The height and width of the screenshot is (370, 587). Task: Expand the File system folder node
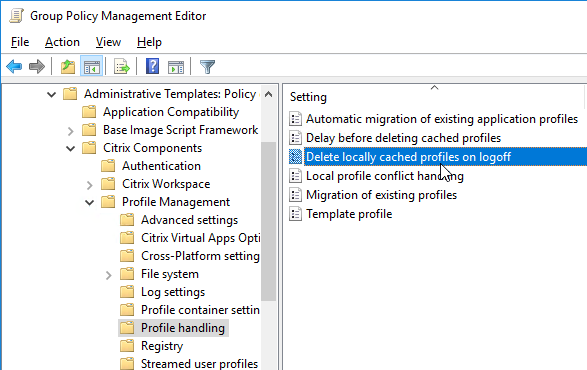[x=109, y=275]
